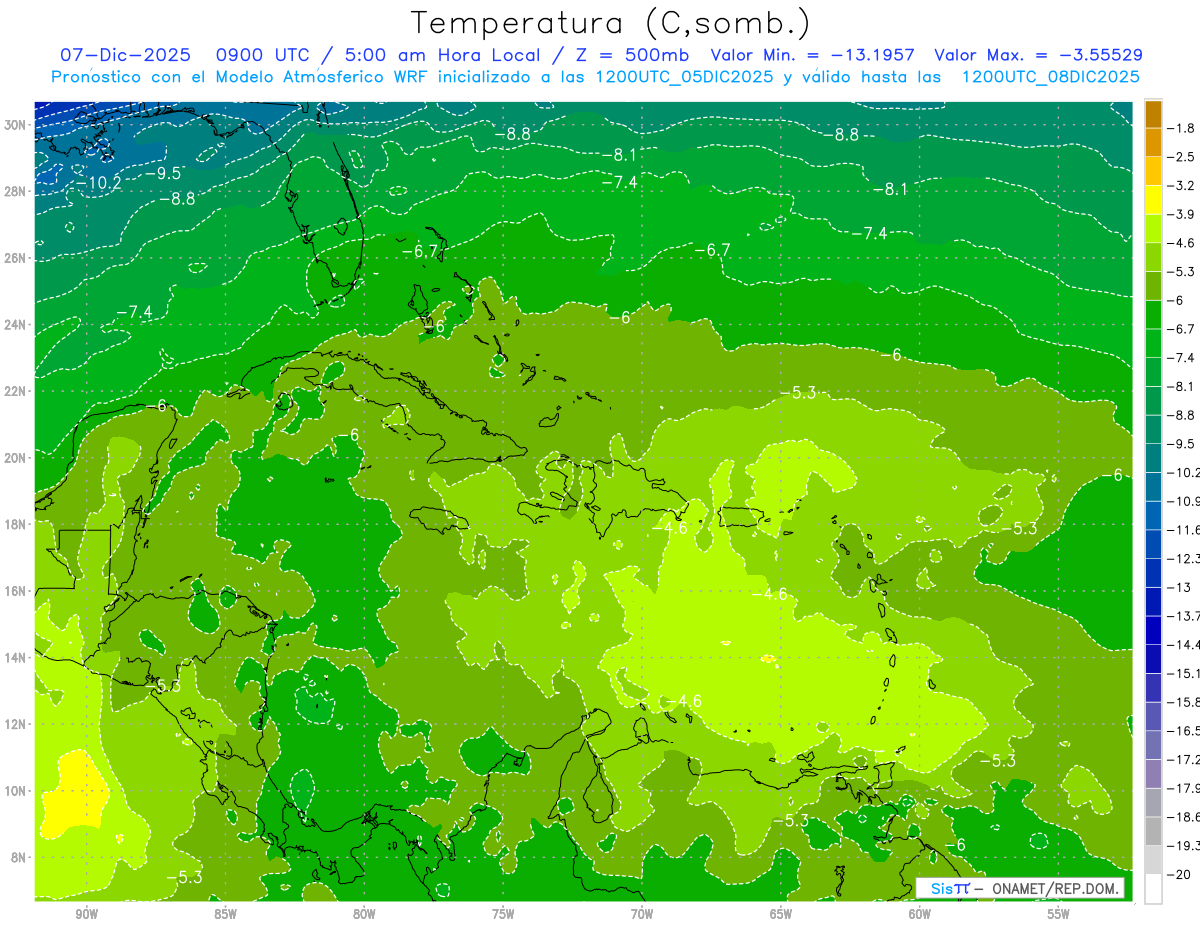This screenshot has width=1200, height=927.
Task: Click the brown-orange swatch above -1.8 in legend
Action: click(1153, 114)
